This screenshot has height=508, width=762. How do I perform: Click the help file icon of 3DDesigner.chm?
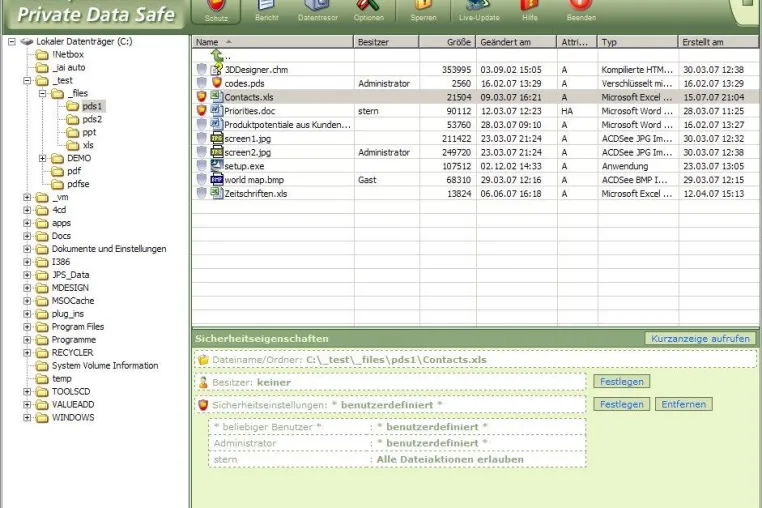click(x=217, y=69)
